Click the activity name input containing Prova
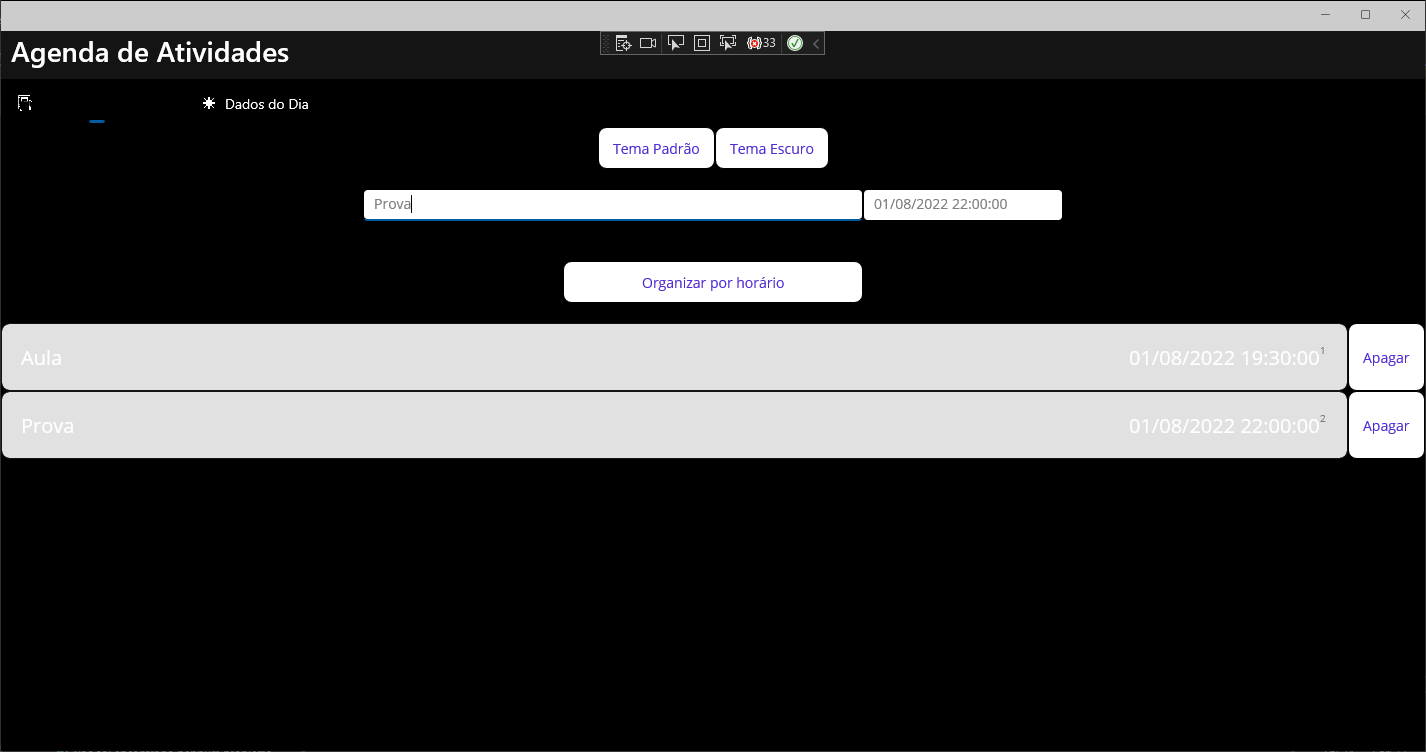1426x752 pixels. click(612, 204)
